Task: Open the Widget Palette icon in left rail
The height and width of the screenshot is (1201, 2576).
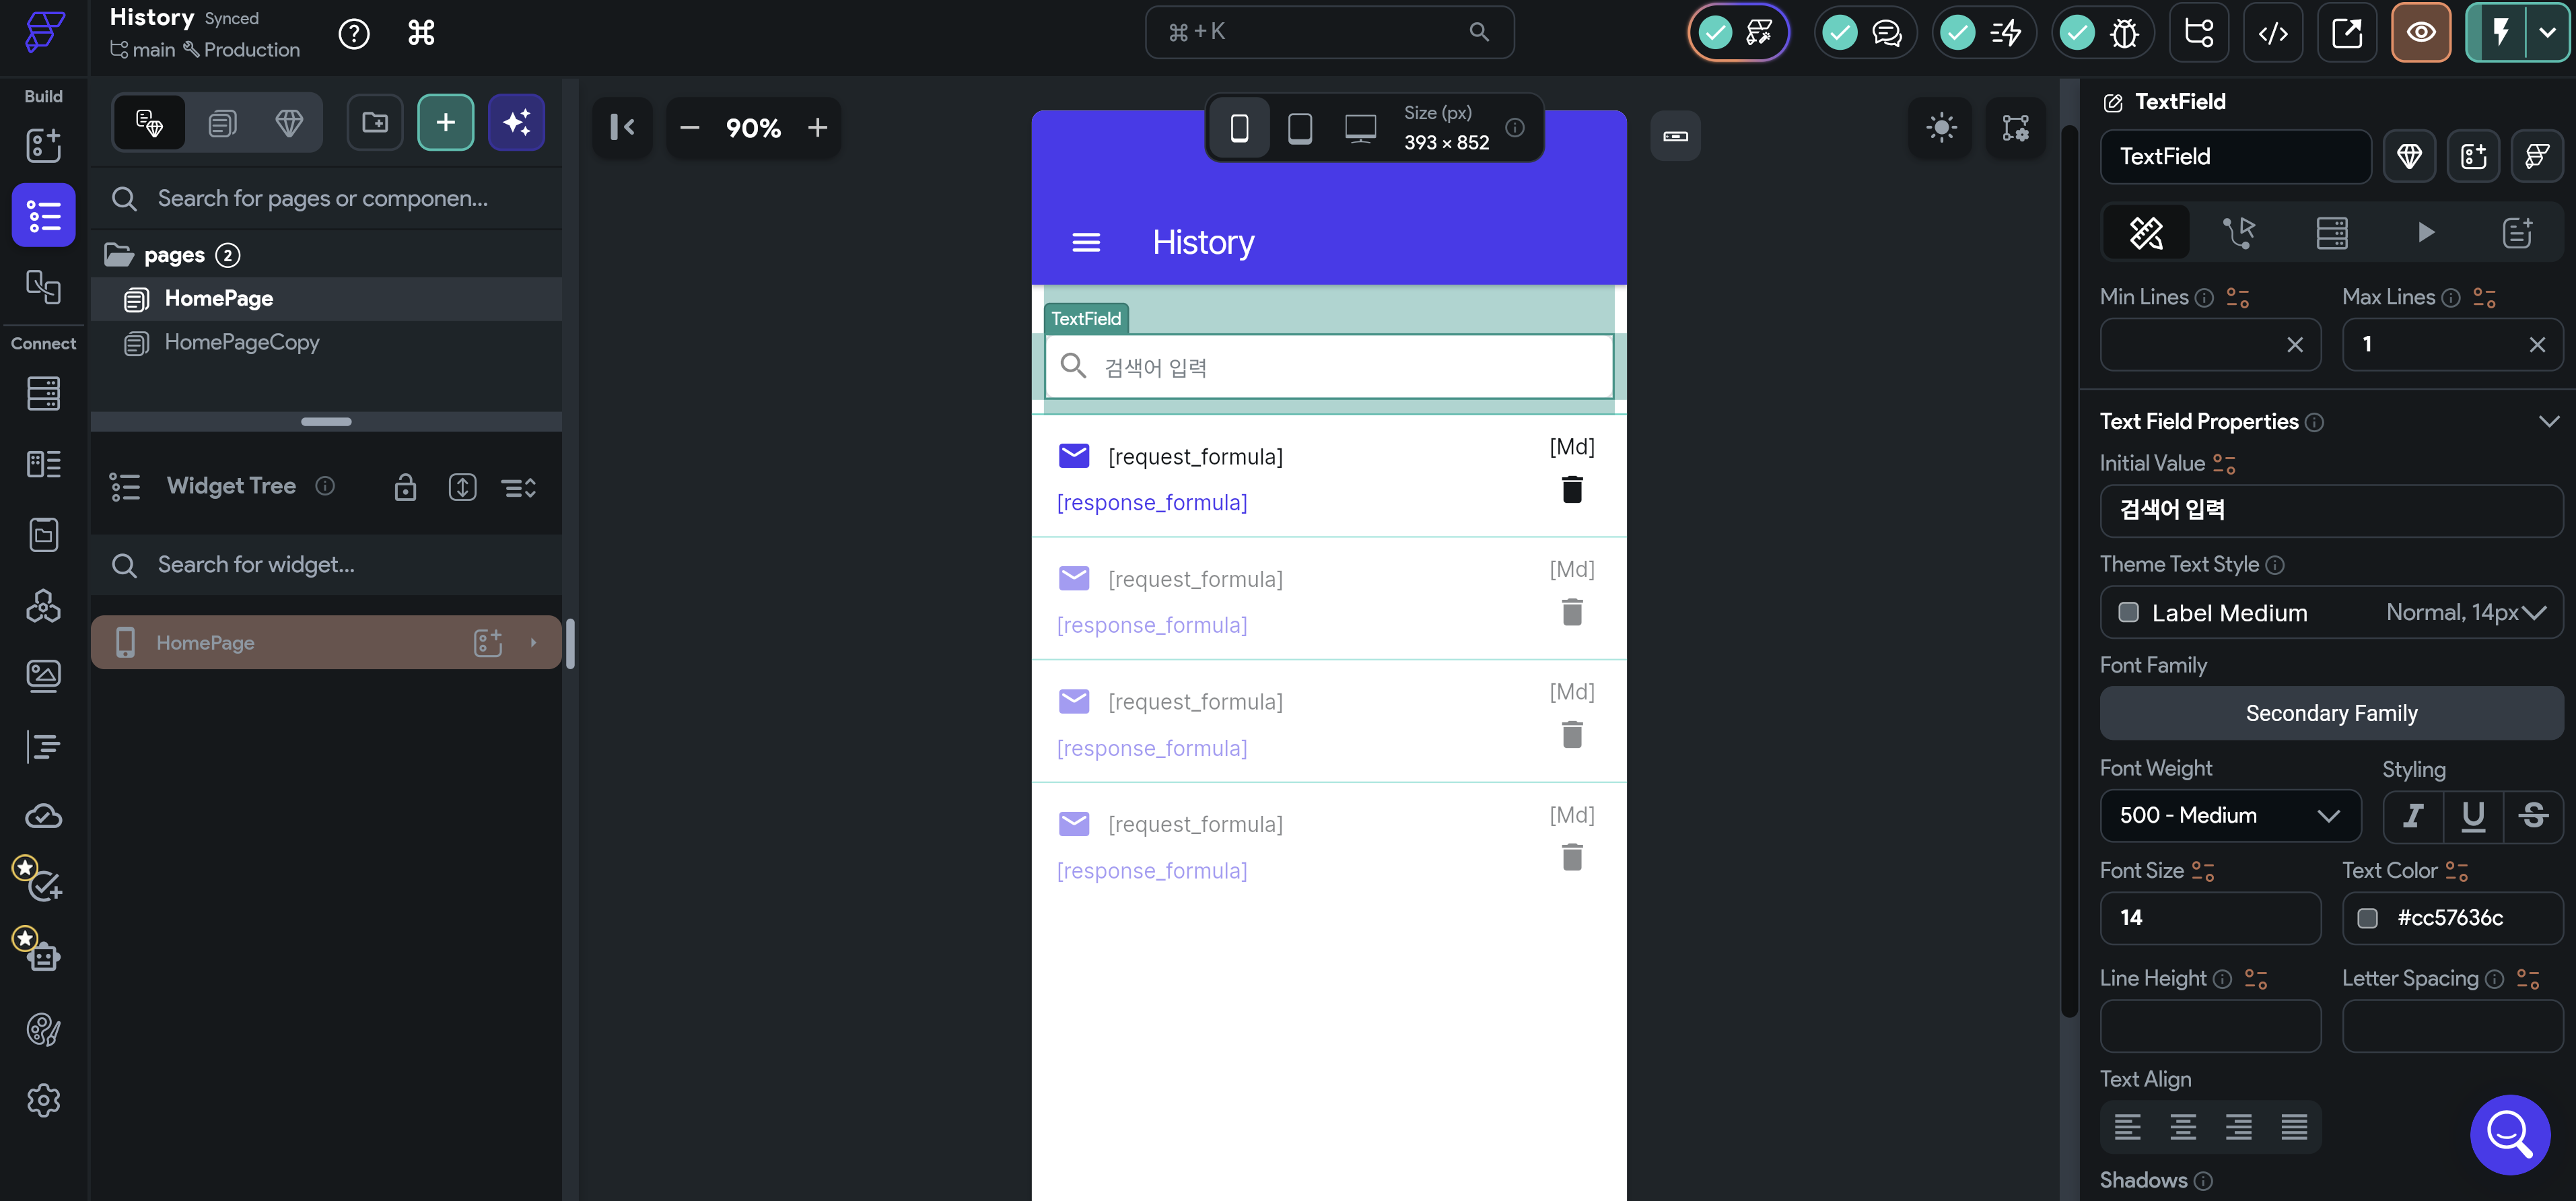Action: pos(43,146)
